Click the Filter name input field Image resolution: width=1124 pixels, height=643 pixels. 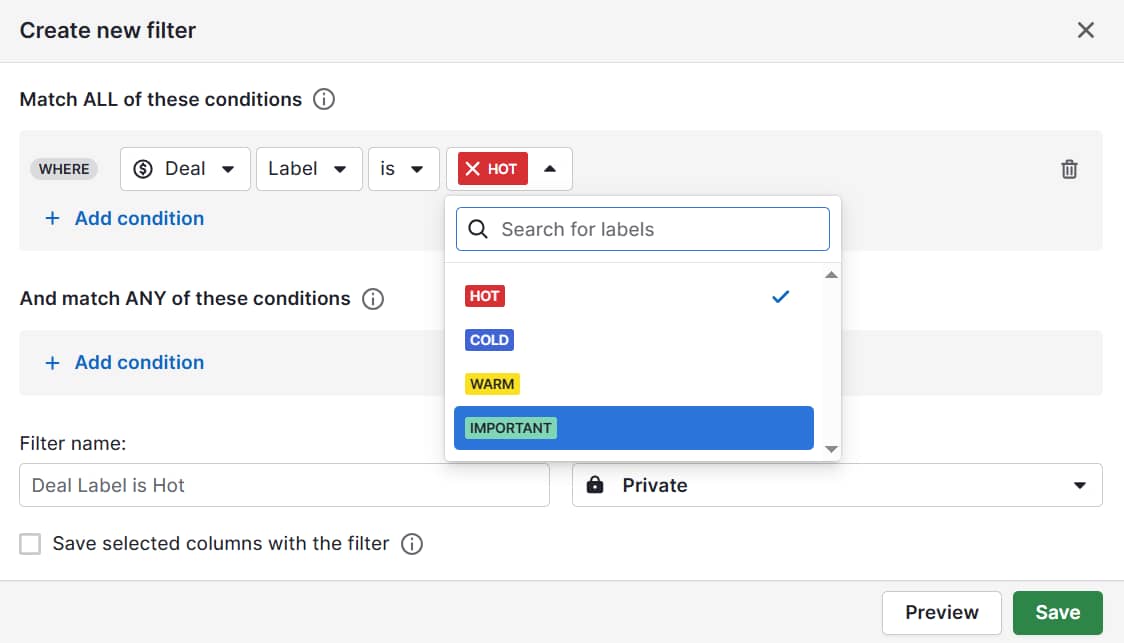(x=284, y=485)
